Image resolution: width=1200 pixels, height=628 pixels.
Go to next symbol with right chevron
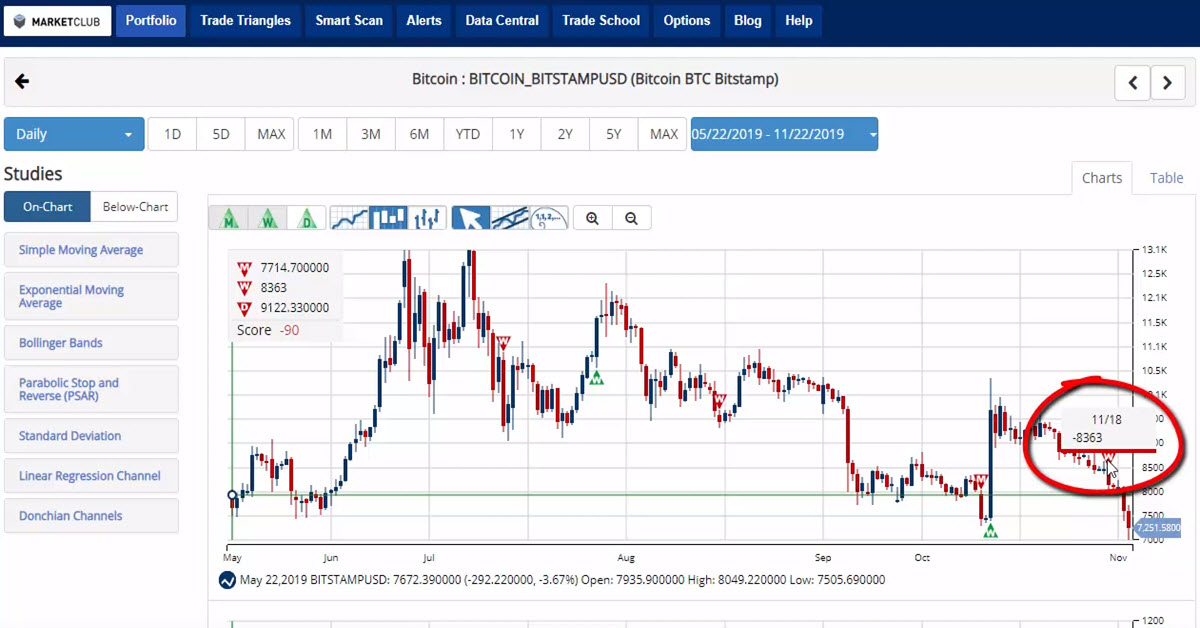pyautogui.click(x=1167, y=84)
